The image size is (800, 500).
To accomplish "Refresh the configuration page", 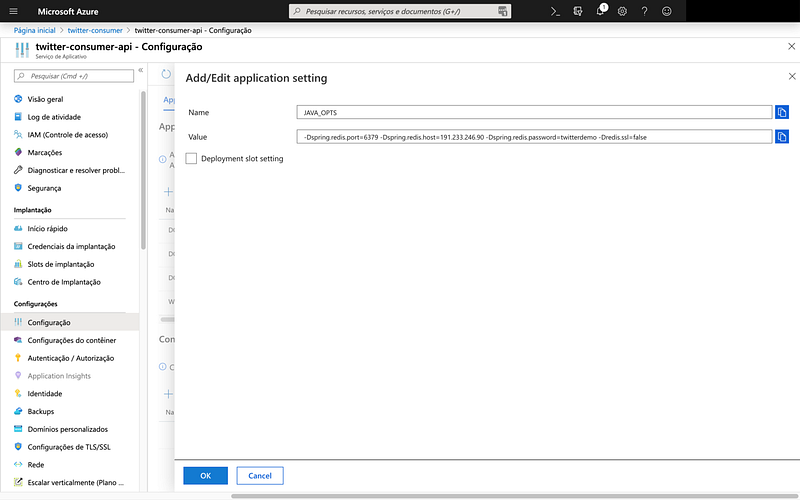I will pos(166,74).
